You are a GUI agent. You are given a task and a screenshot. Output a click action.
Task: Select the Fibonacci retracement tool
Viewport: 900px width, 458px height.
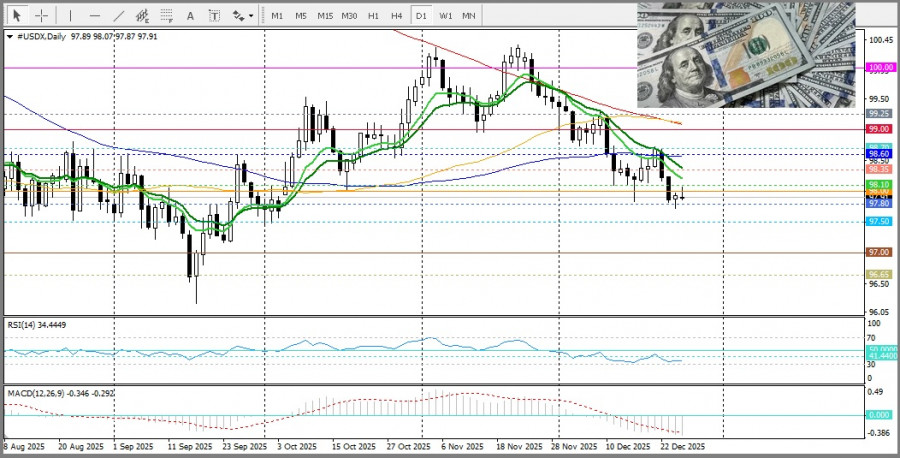coord(168,16)
